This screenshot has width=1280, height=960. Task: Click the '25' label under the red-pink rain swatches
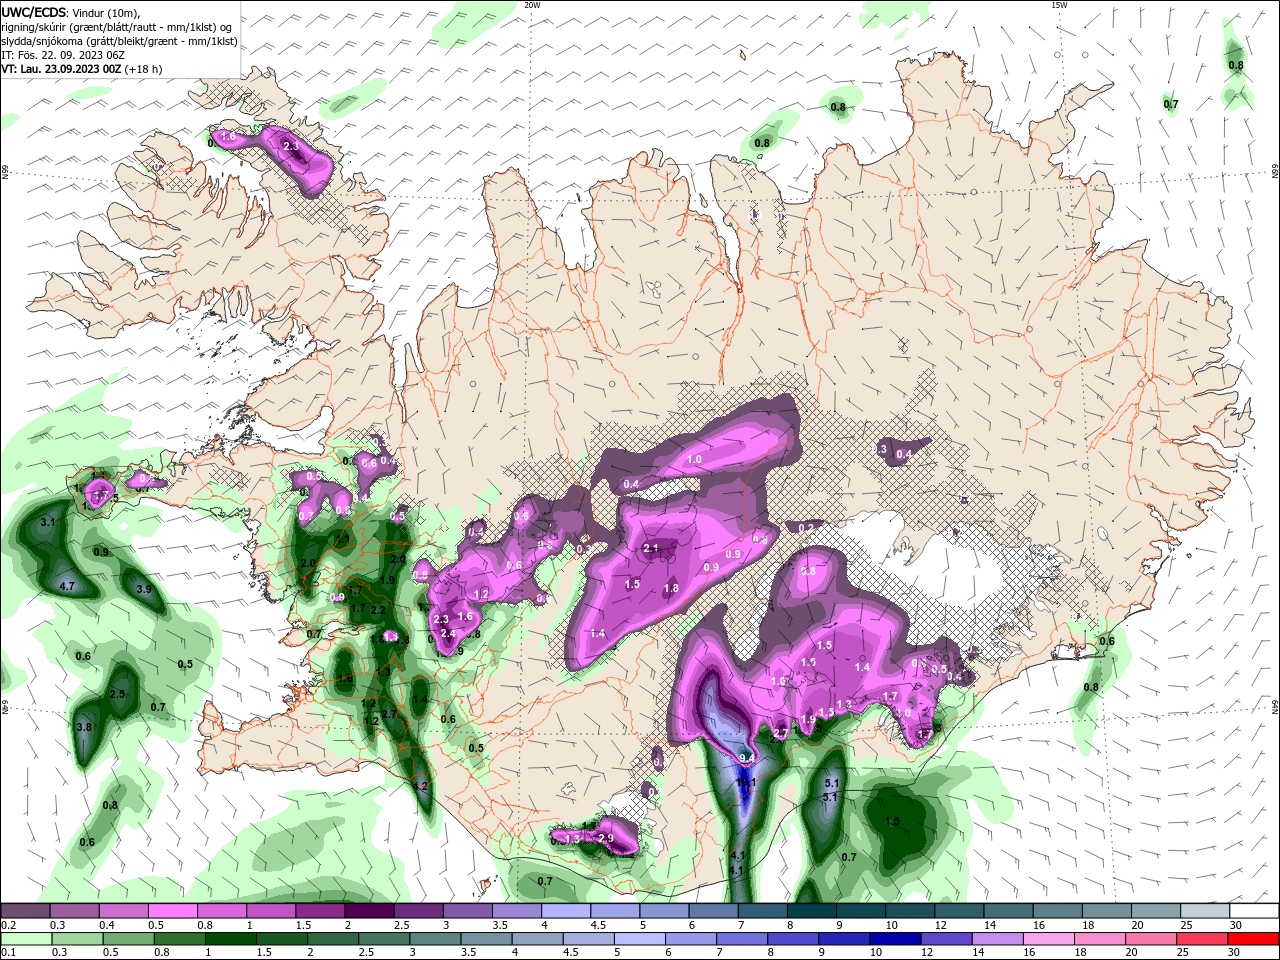tap(1182, 953)
